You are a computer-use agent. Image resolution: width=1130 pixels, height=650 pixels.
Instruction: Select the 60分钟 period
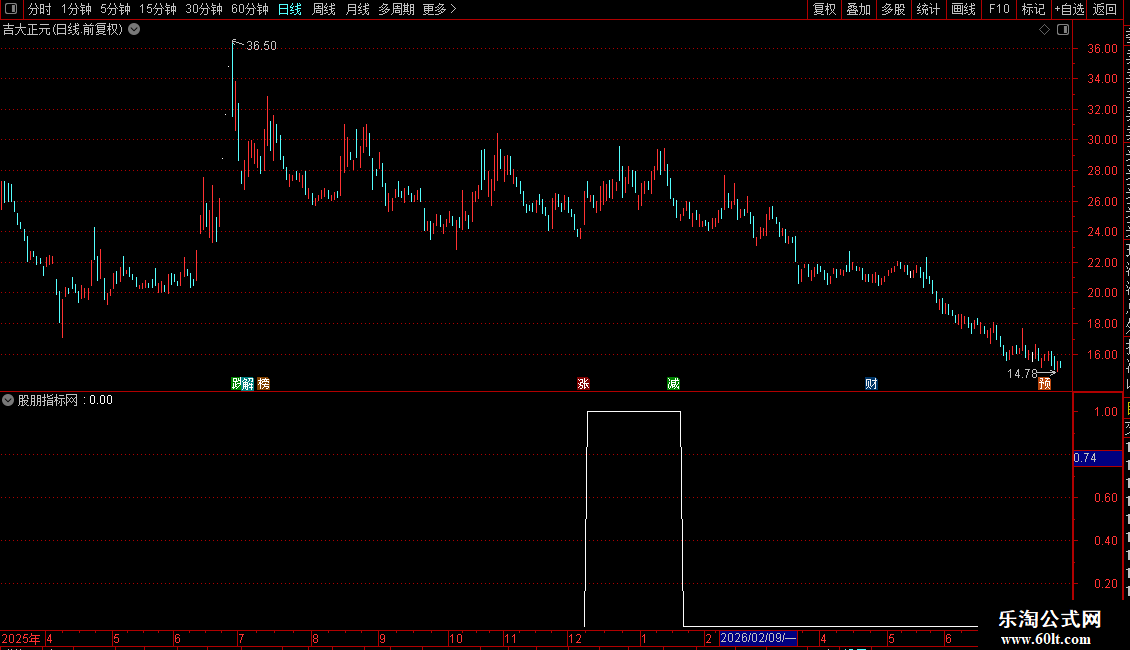pyautogui.click(x=250, y=9)
